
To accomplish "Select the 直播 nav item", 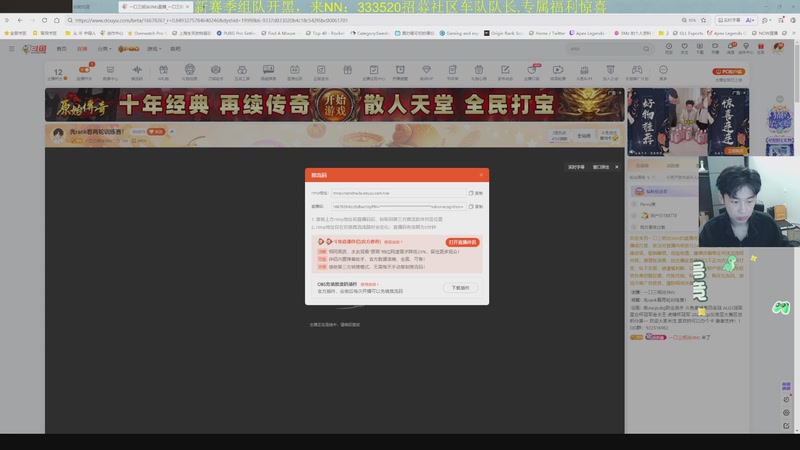I will point(82,49).
